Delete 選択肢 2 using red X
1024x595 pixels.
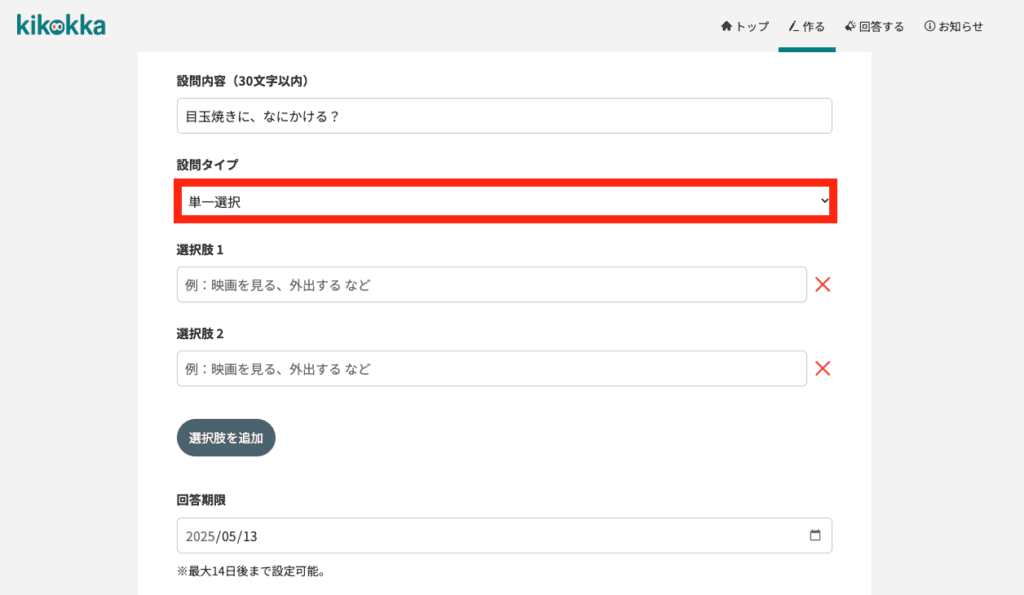pyautogui.click(x=823, y=368)
